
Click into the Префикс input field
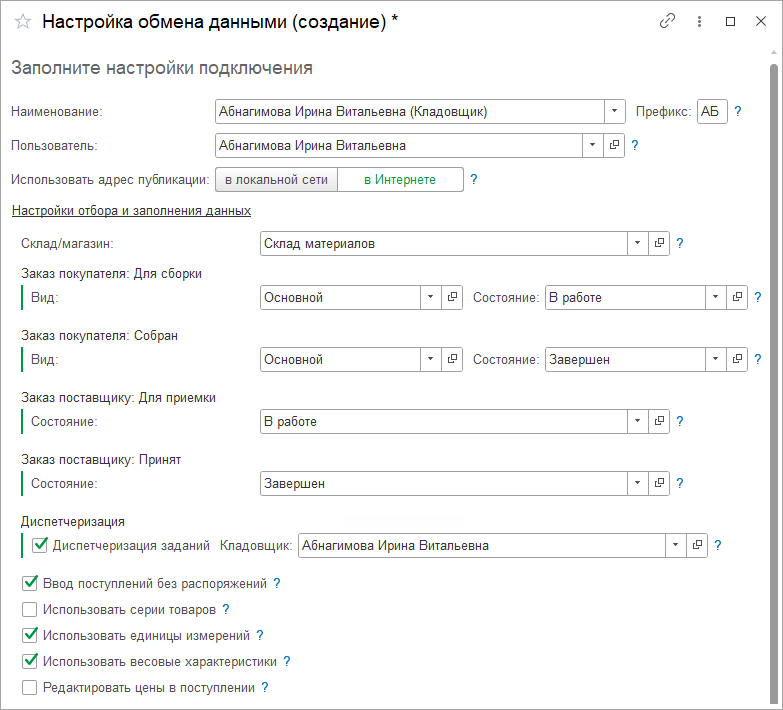click(711, 111)
